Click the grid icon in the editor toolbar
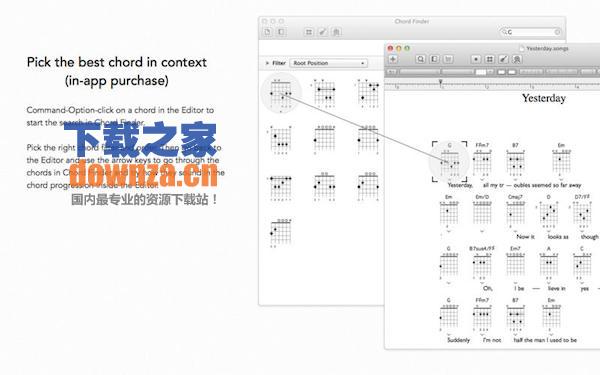This screenshot has height=375, width=600. tap(489, 59)
